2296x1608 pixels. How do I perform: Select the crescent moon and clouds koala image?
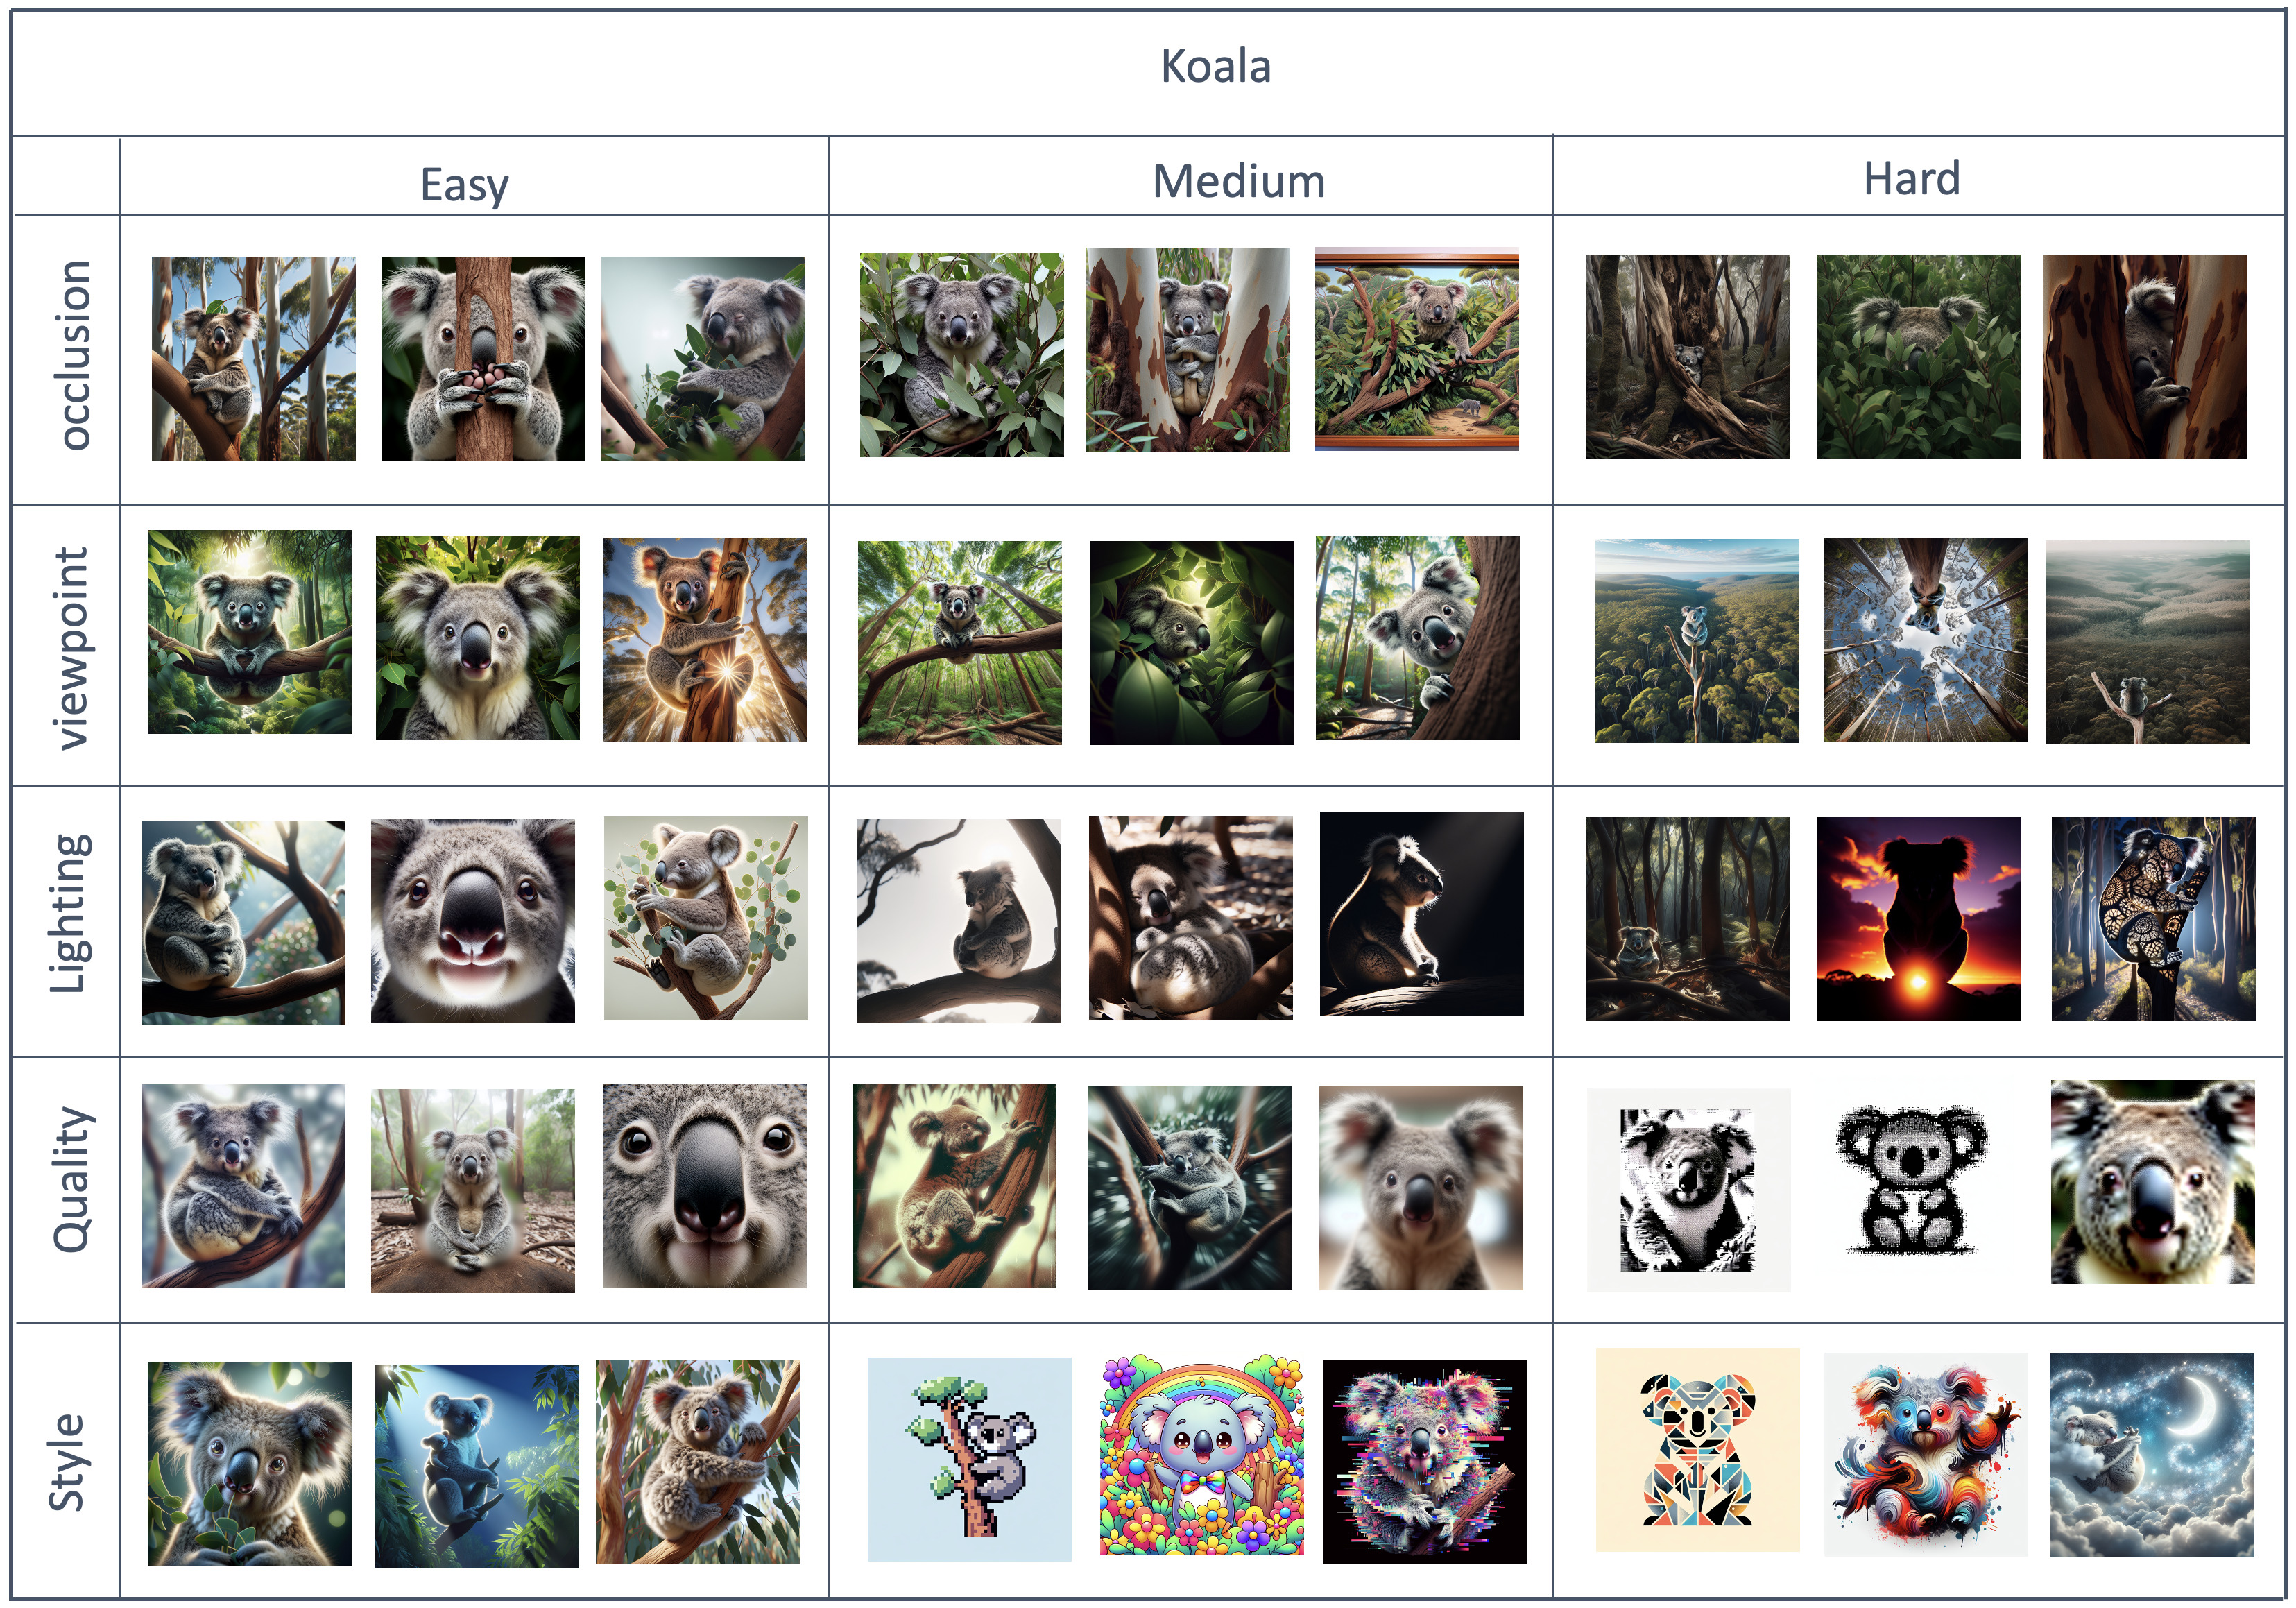tap(2152, 1455)
